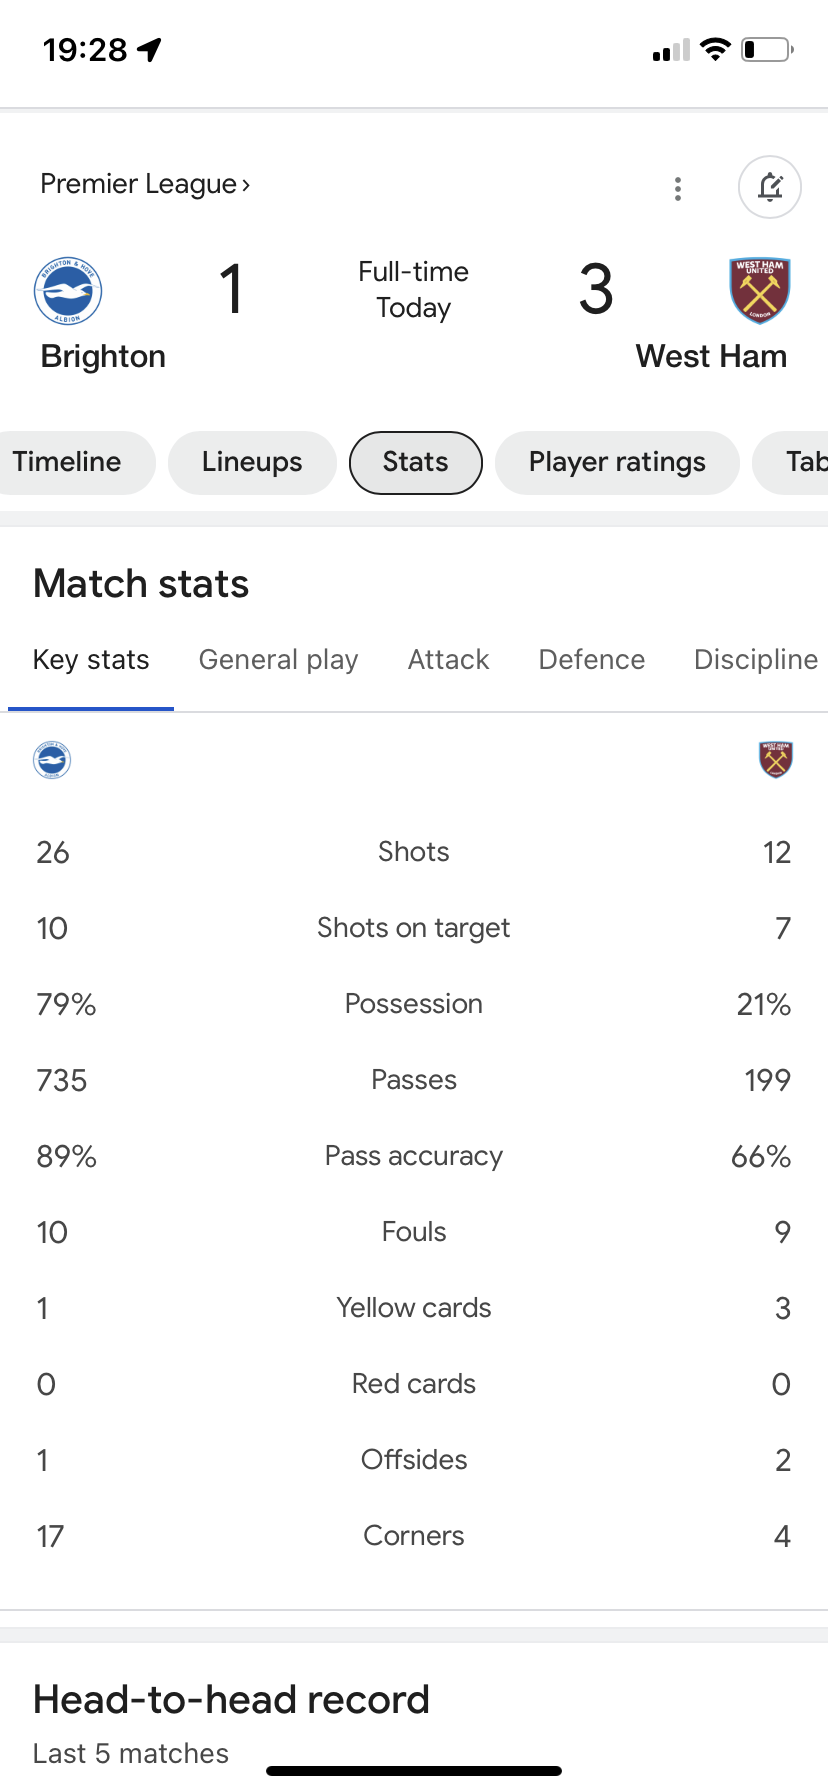The width and height of the screenshot is (828, 1792).
Task: Tap the Head-to-head record heading
Action: click(231, 1699)
